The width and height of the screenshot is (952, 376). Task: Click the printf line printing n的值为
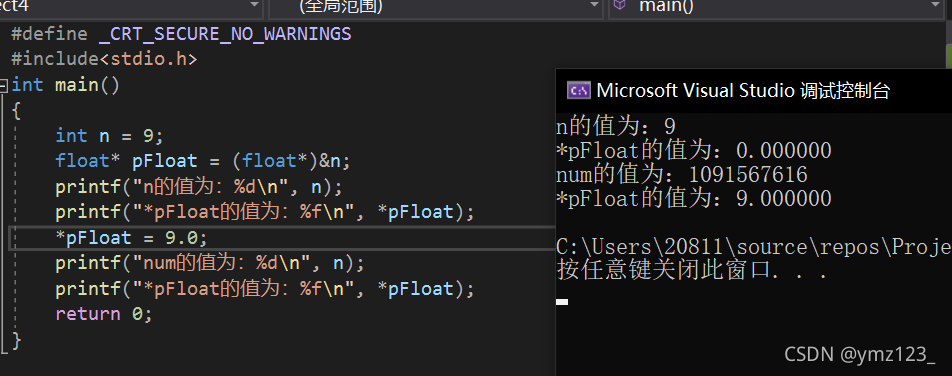199,186
